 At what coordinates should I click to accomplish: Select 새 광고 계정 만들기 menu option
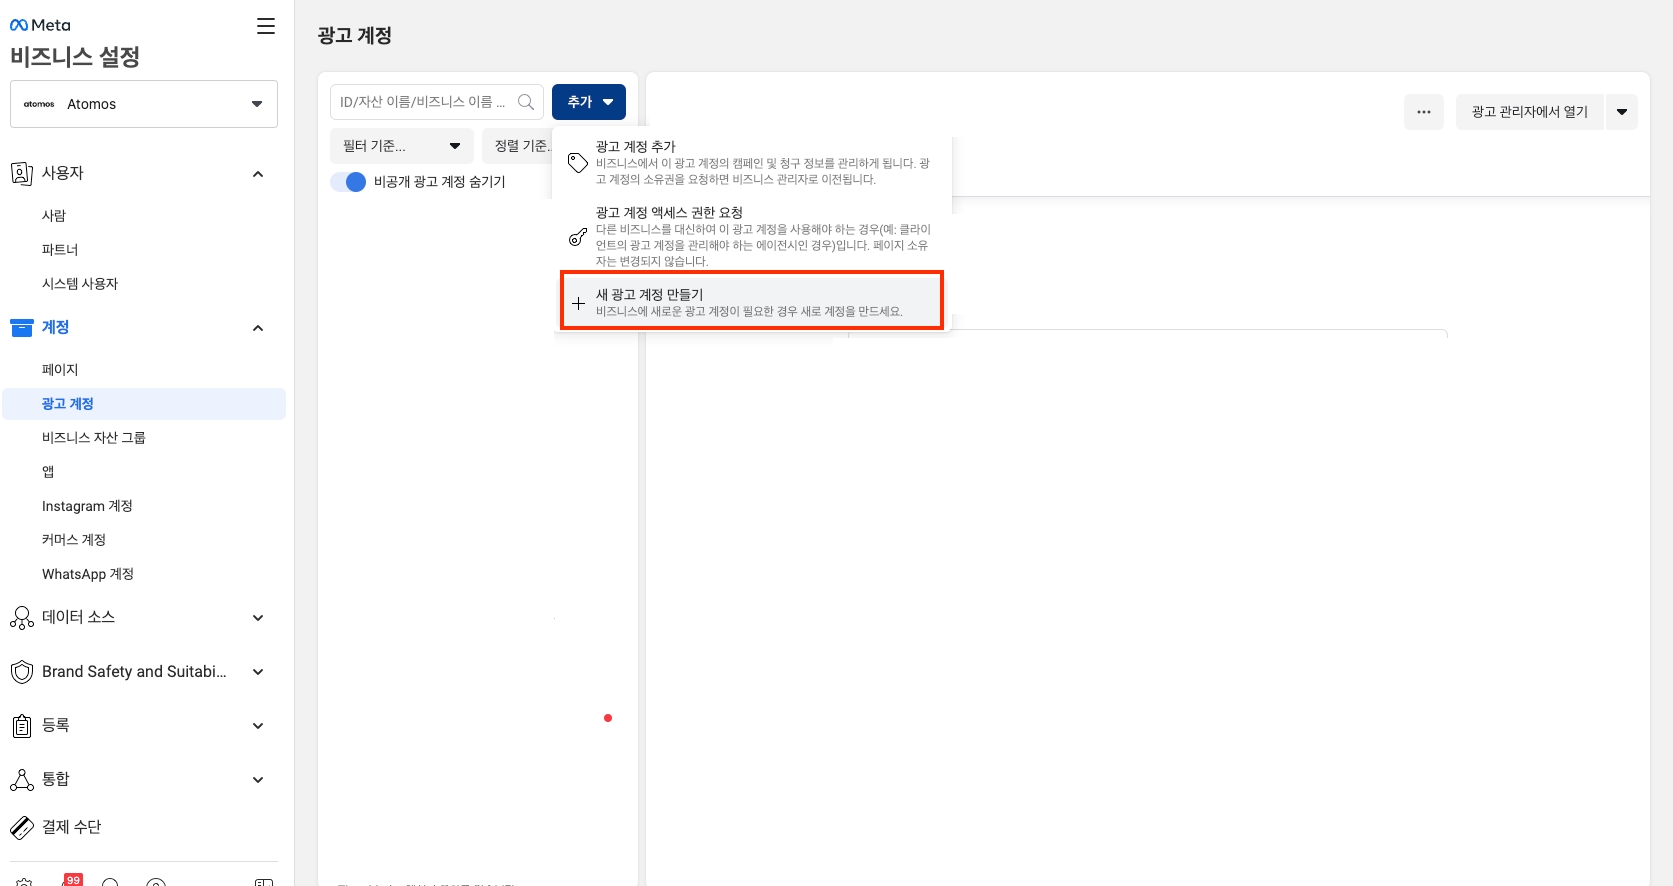point(751,301)
